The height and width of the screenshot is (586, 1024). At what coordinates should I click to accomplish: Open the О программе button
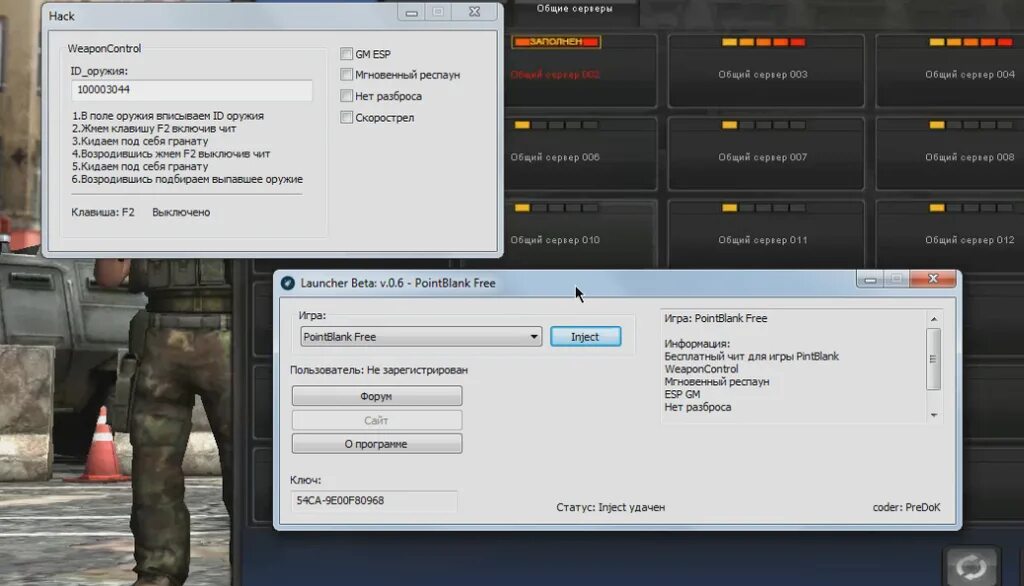(377, 444)
